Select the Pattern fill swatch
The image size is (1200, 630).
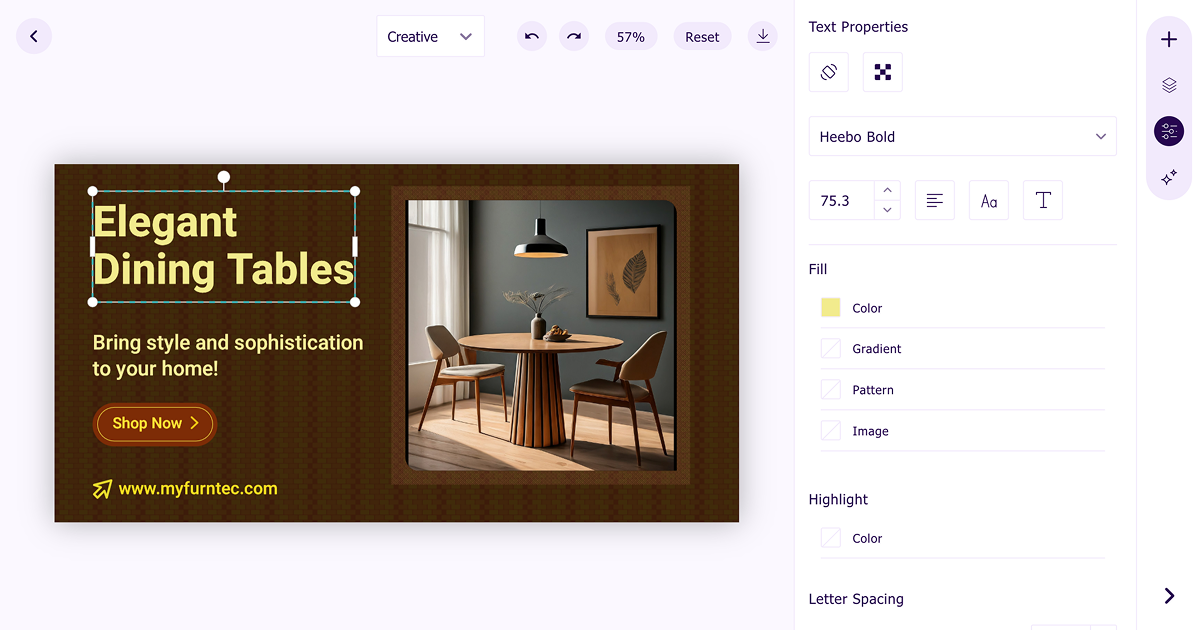(x=831, y=389)
